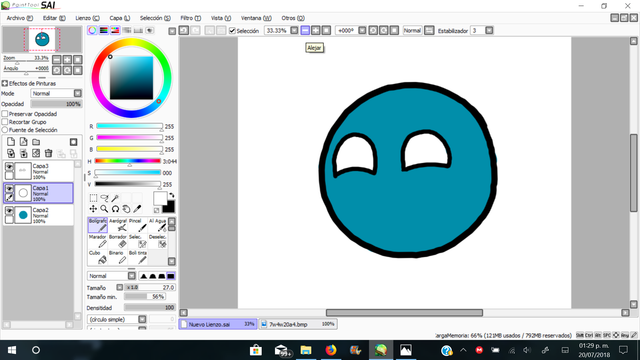Open the brush size multiplier dropdown
Screen dimensions: 640x360
(x=120, y=287)
